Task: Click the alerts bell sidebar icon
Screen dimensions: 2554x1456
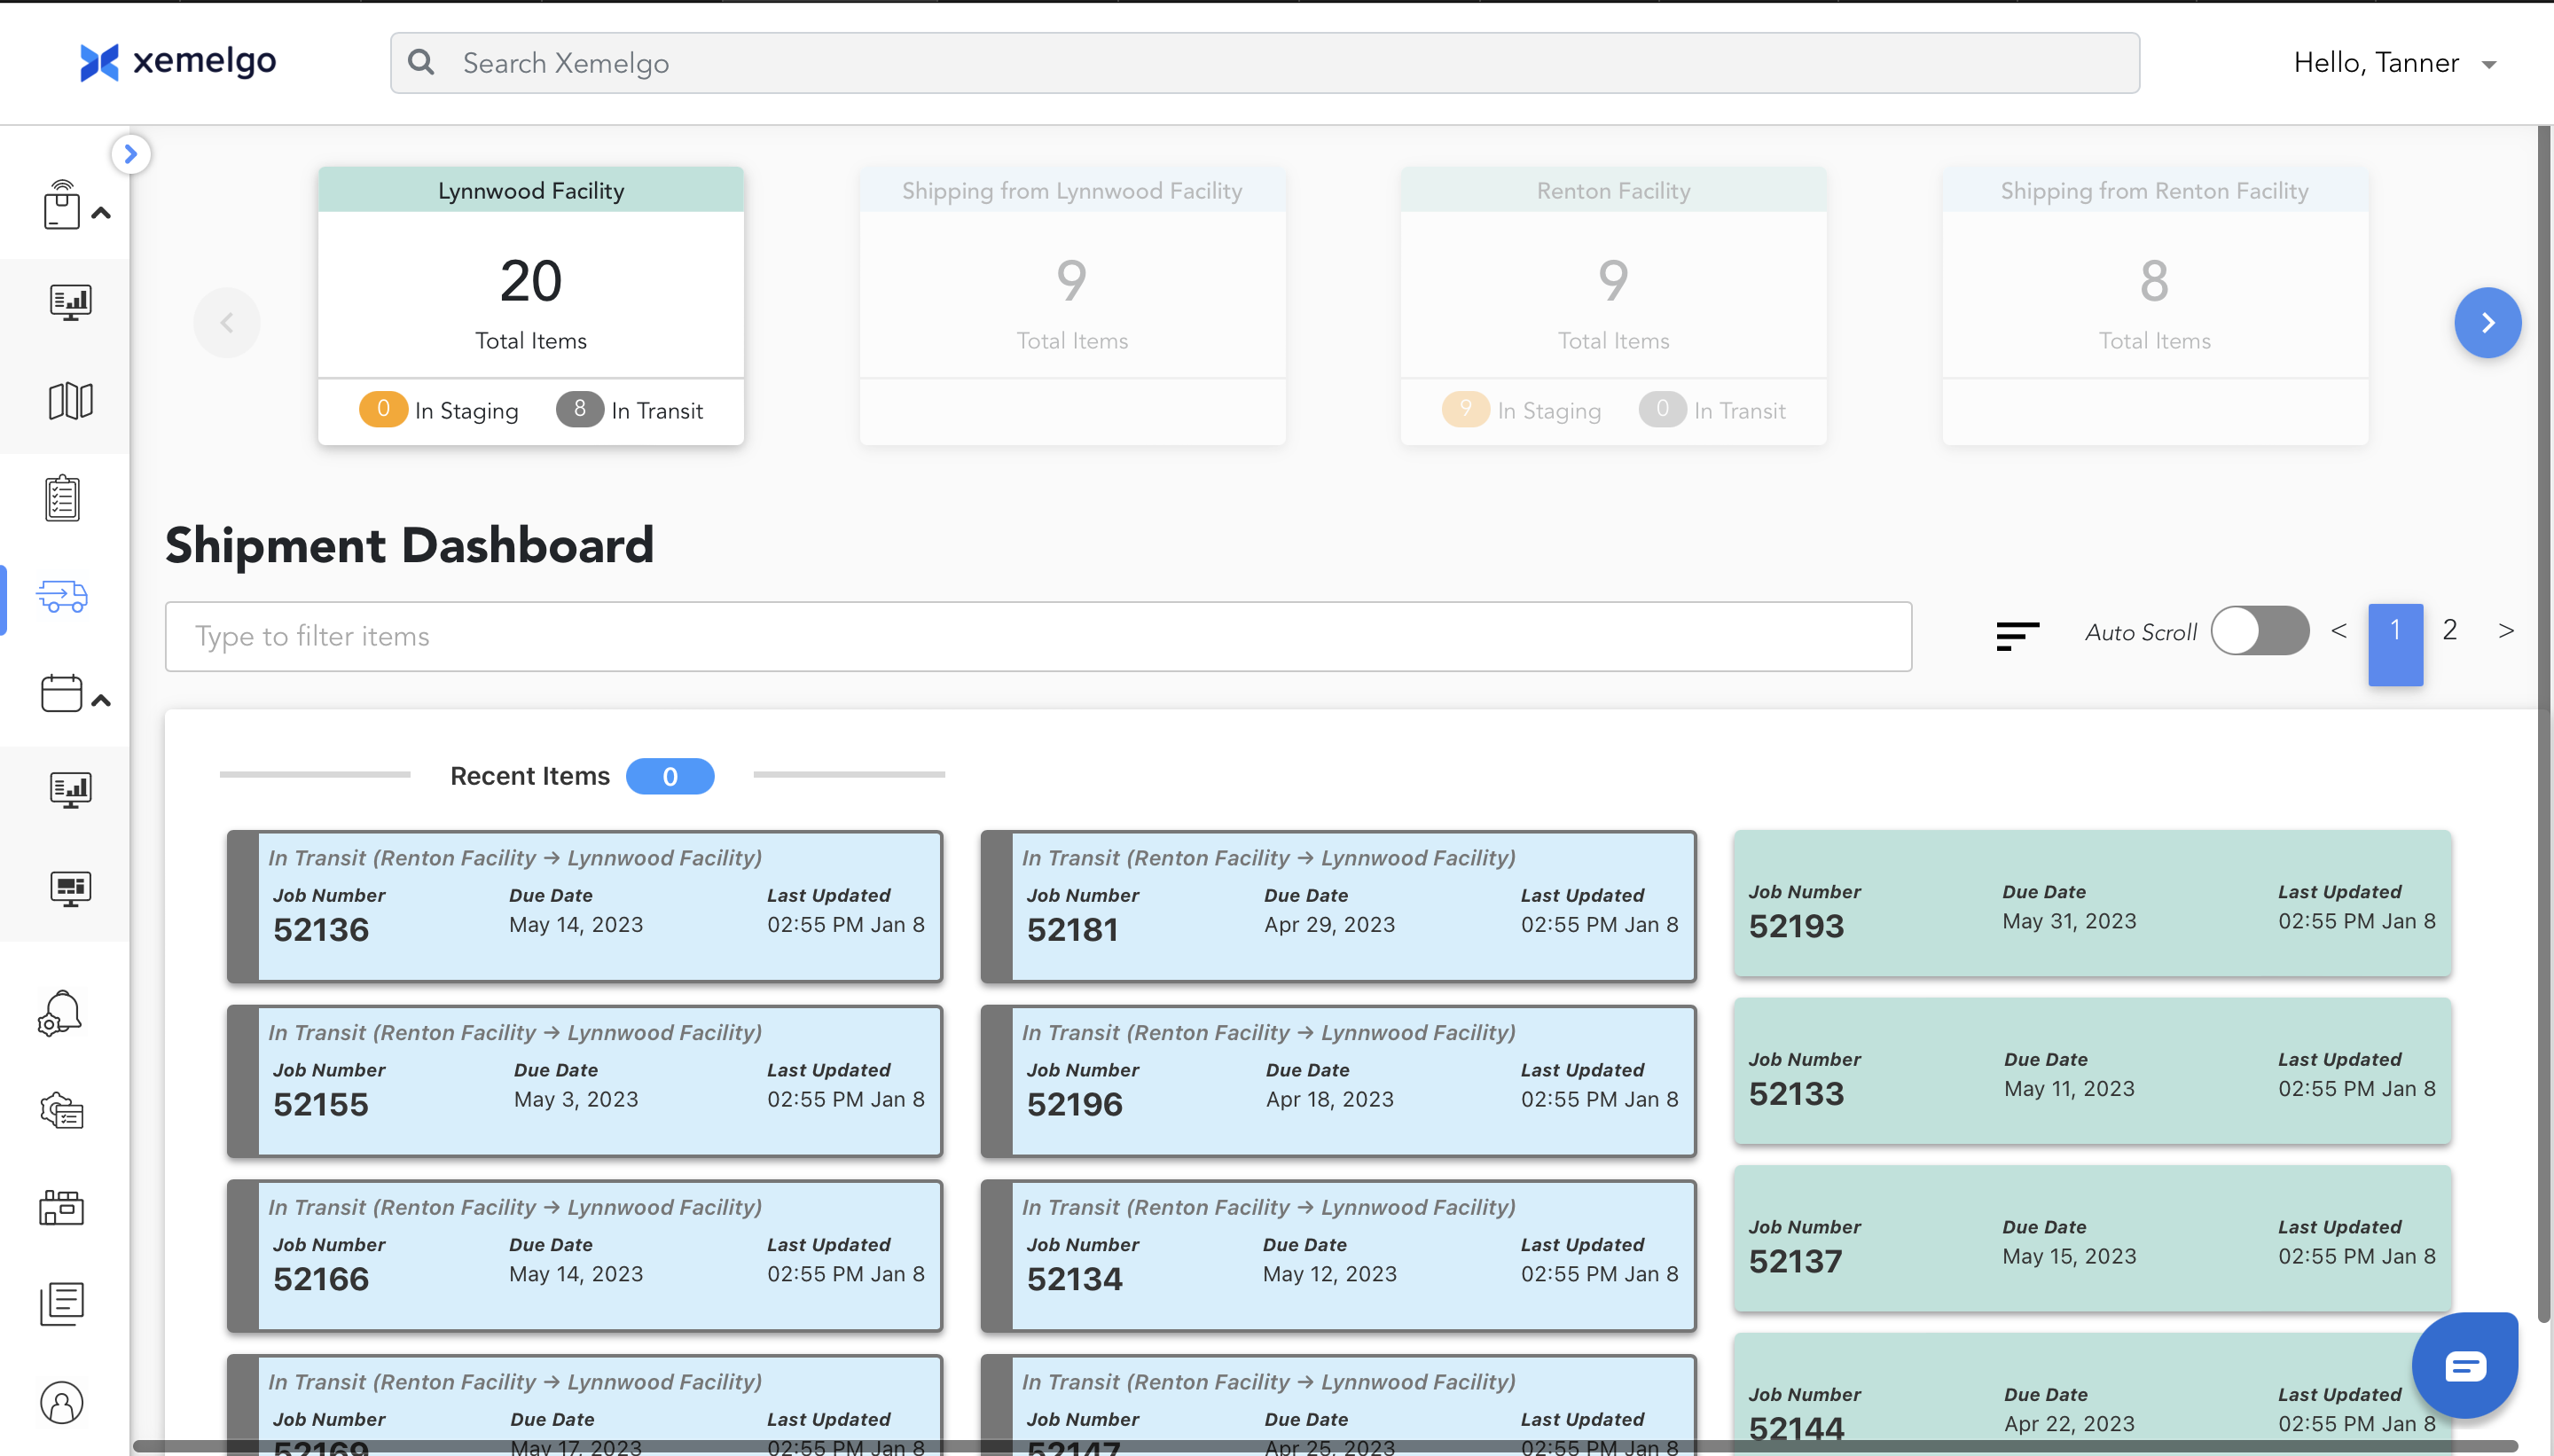Action: pos(60,1013)
